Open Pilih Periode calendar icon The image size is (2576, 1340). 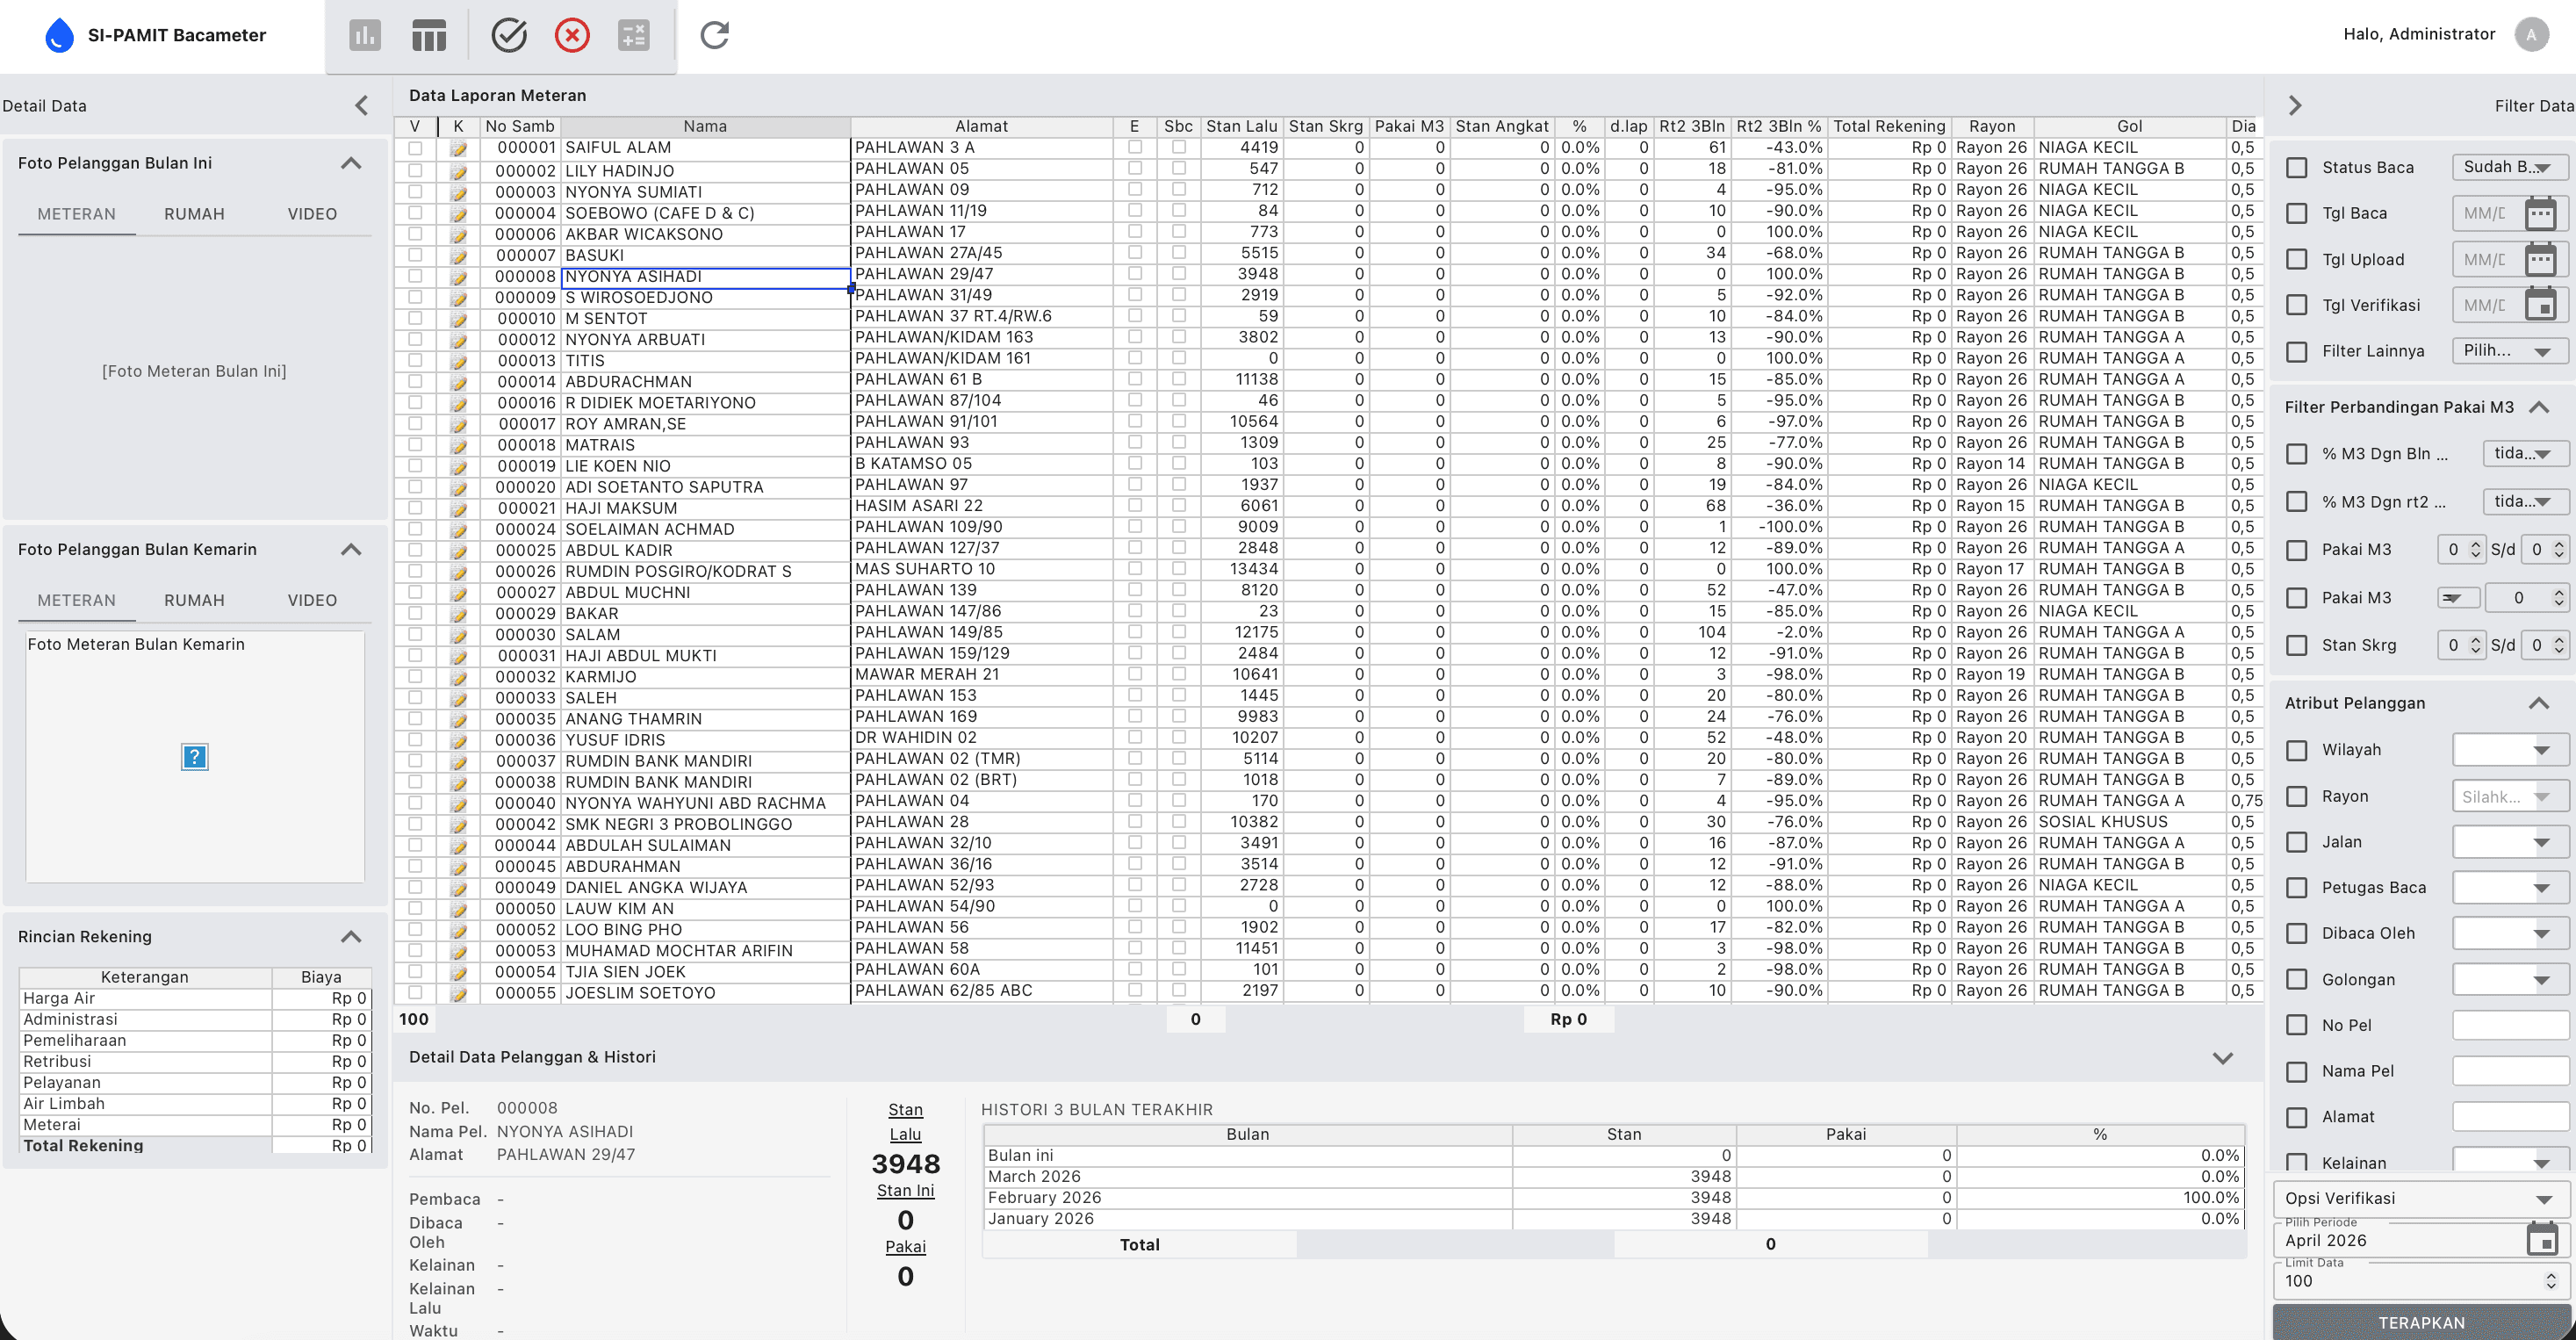click(x=2541, y=1239)
